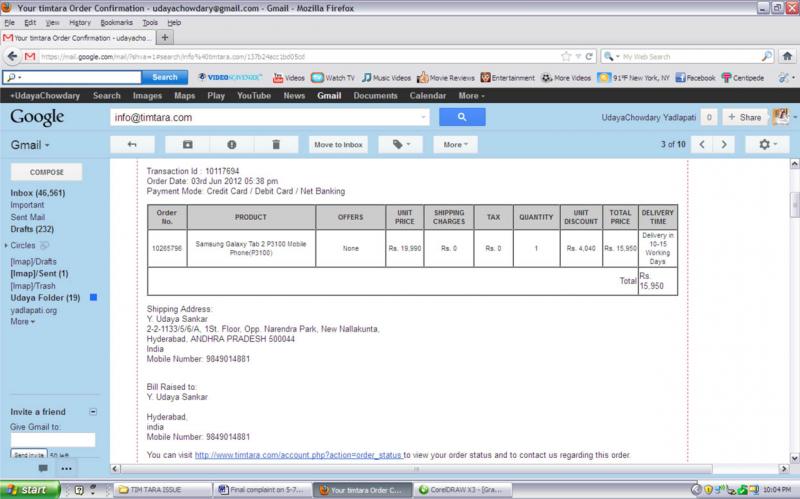Open the Help menu
This screenshot has height=499, width=800.
coord(174,23)
